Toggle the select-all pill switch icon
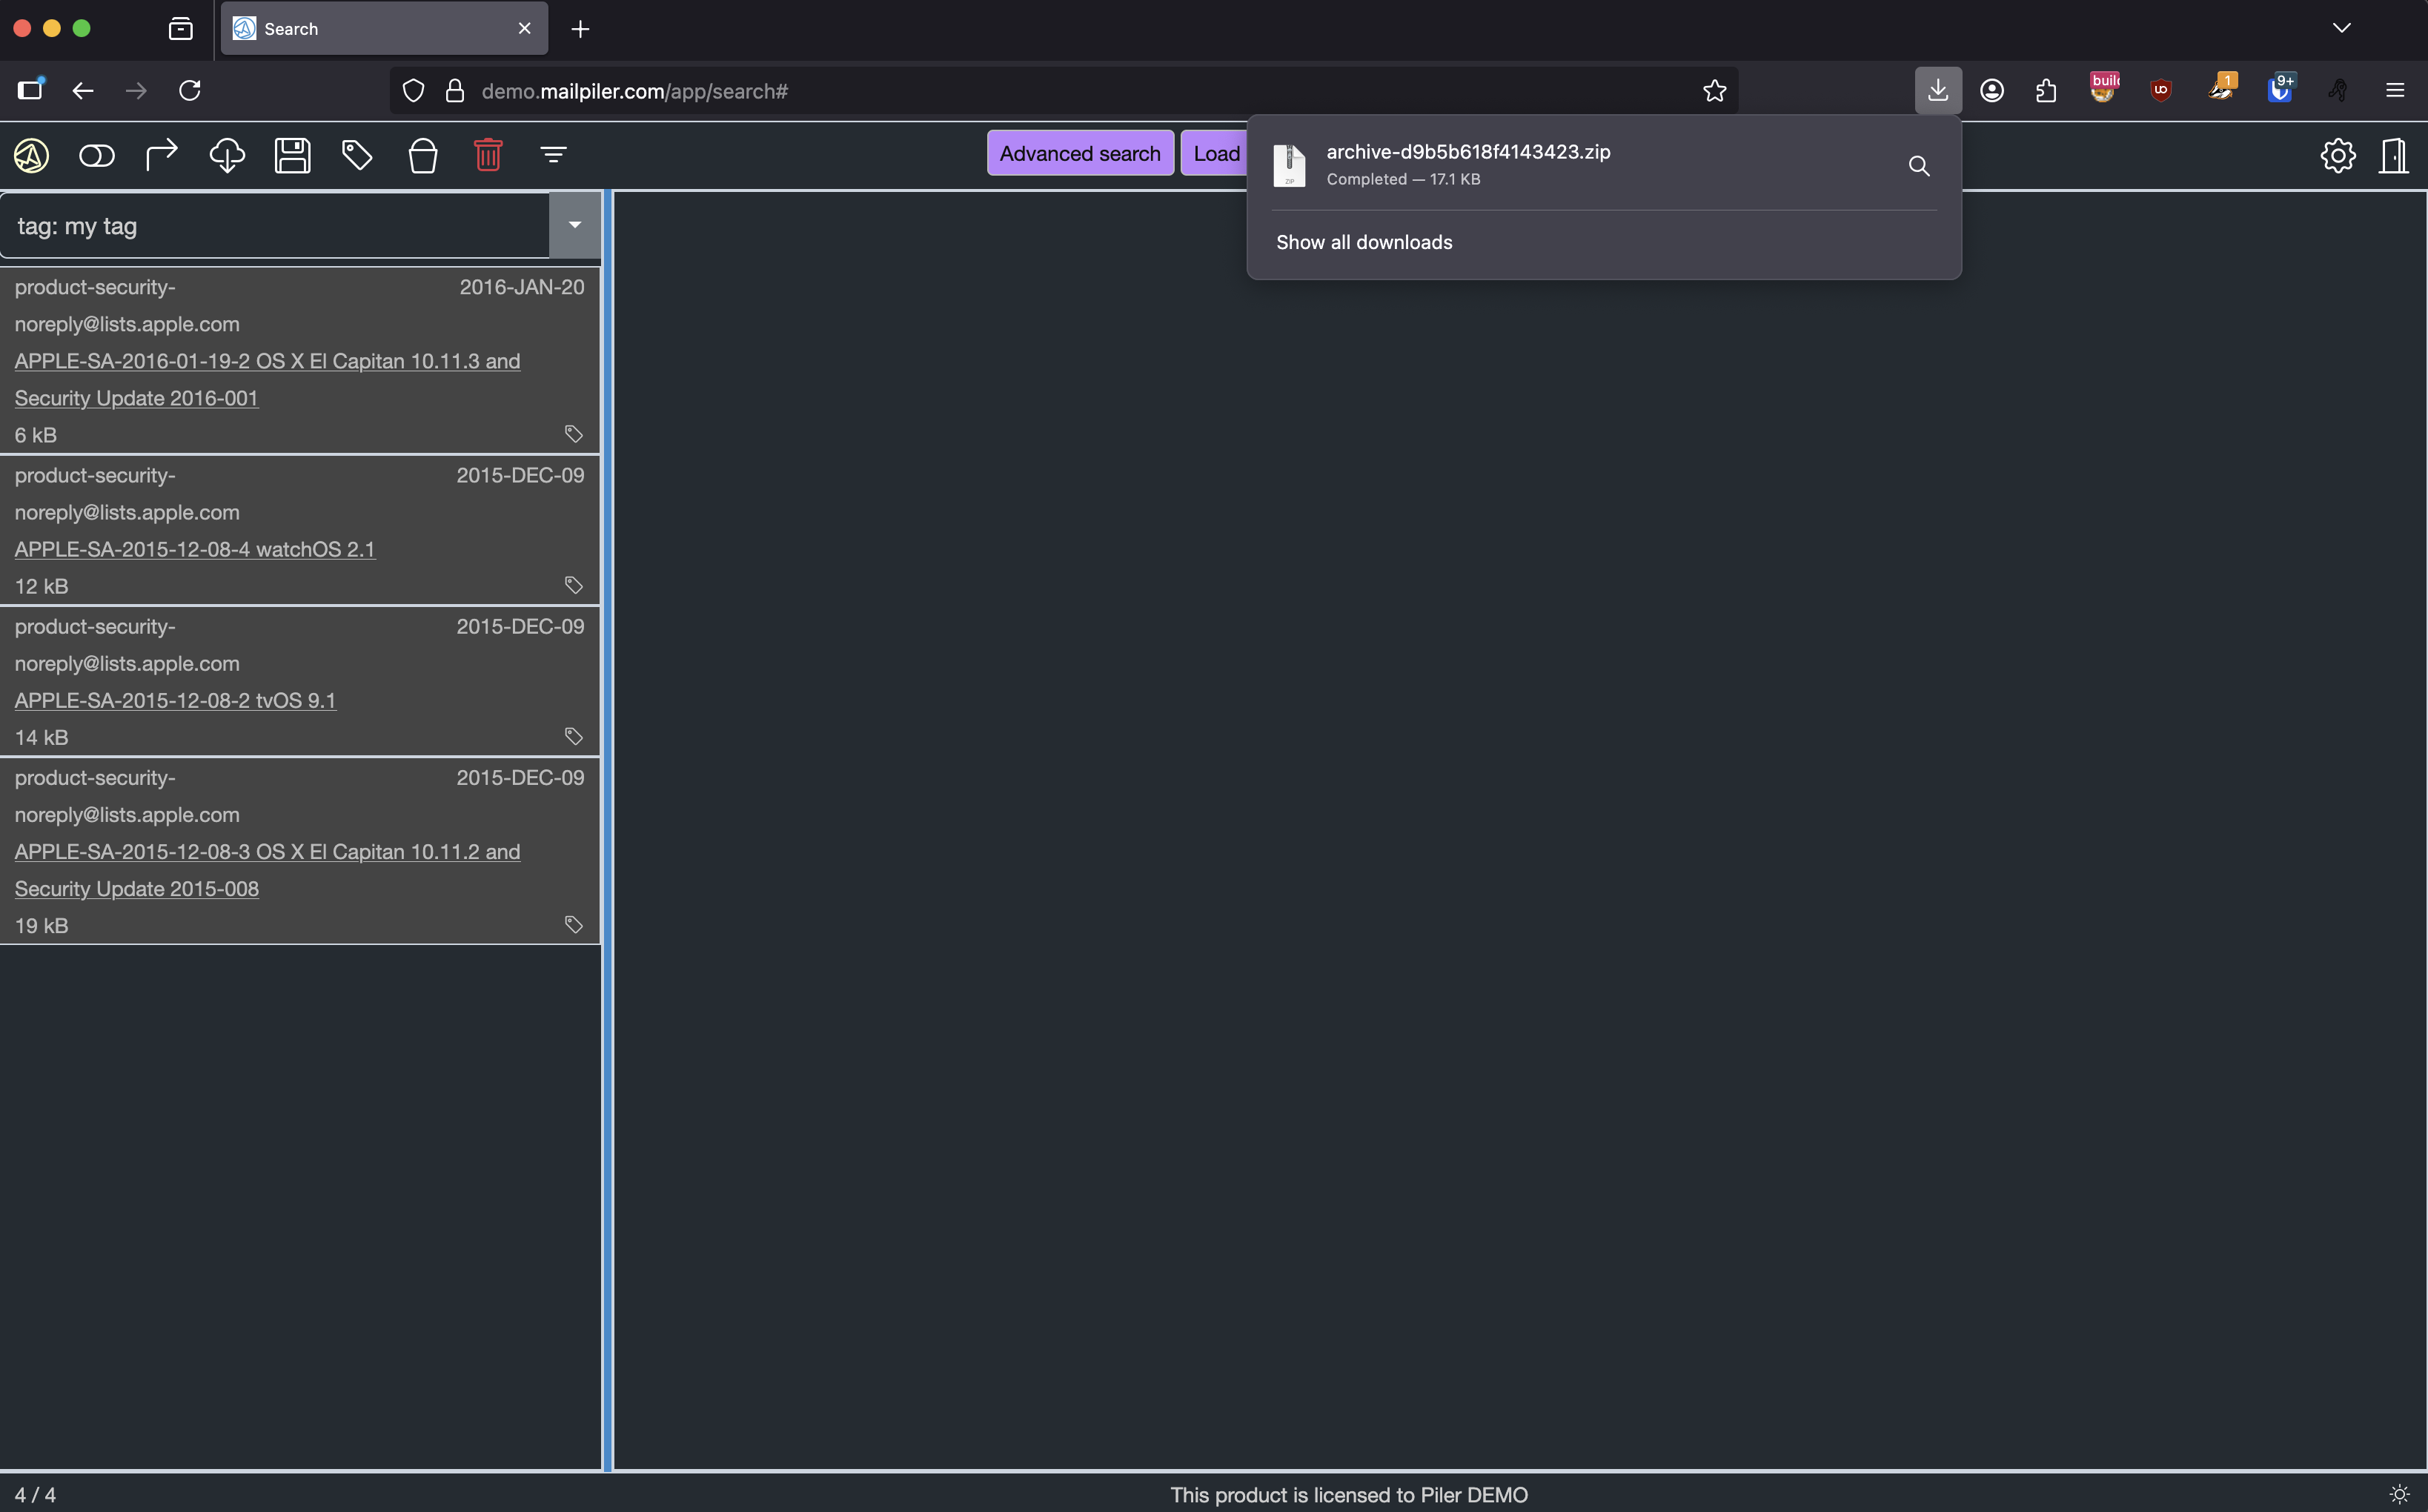Screen dimensions: 2428x1512 click(x=96, y=155)
